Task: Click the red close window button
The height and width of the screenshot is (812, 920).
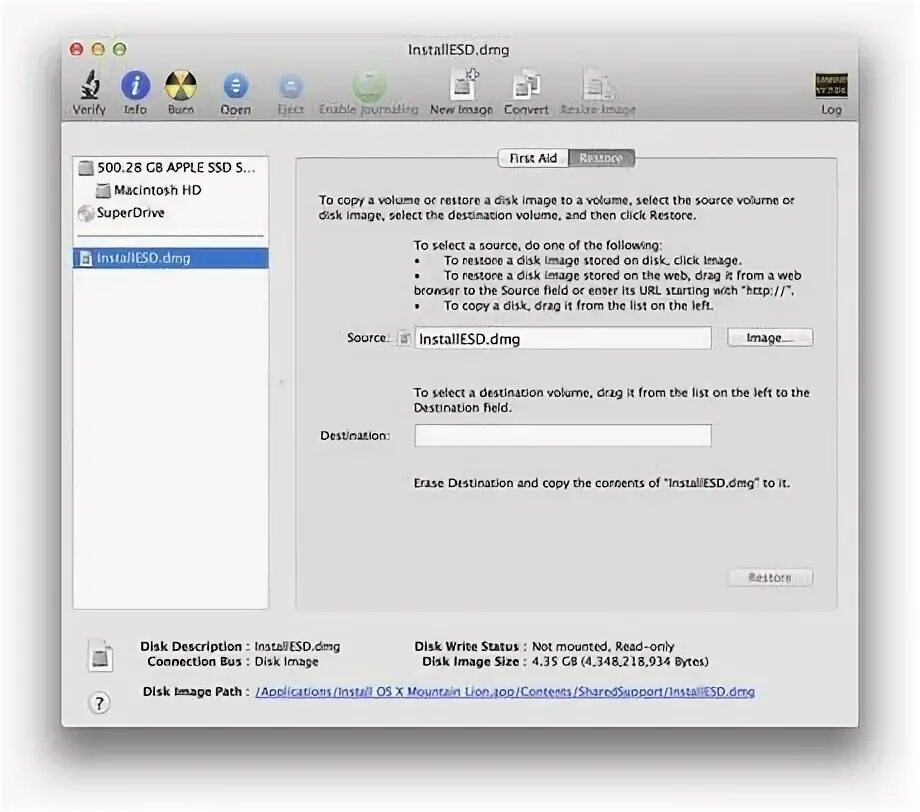Action: click(x=76, y=49)
